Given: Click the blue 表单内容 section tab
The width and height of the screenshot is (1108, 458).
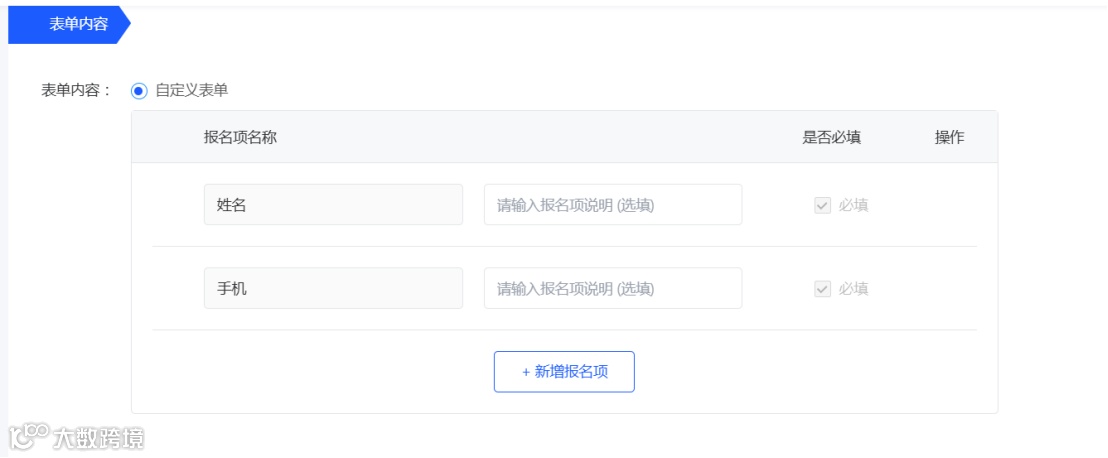Looking at the screenshot, I should click(x=70, y=25).
